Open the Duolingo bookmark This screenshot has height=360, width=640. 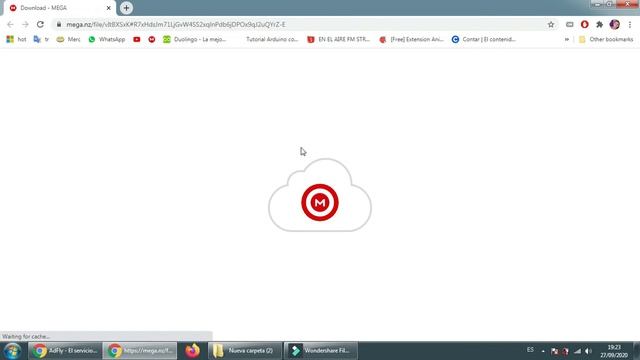coord(194,39)
